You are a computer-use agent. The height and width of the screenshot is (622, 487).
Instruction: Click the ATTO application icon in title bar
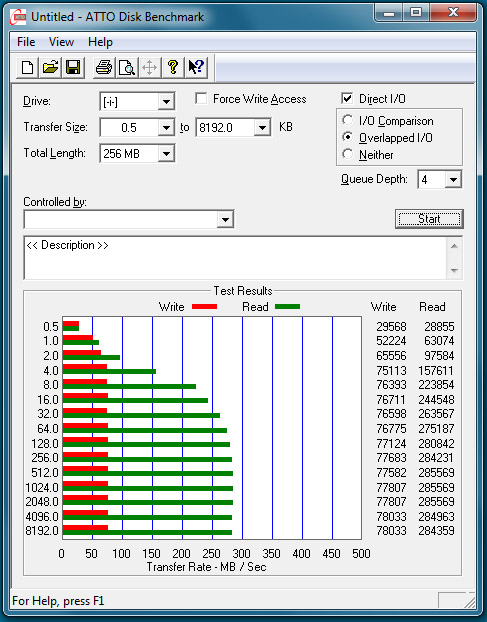(19, 17)
